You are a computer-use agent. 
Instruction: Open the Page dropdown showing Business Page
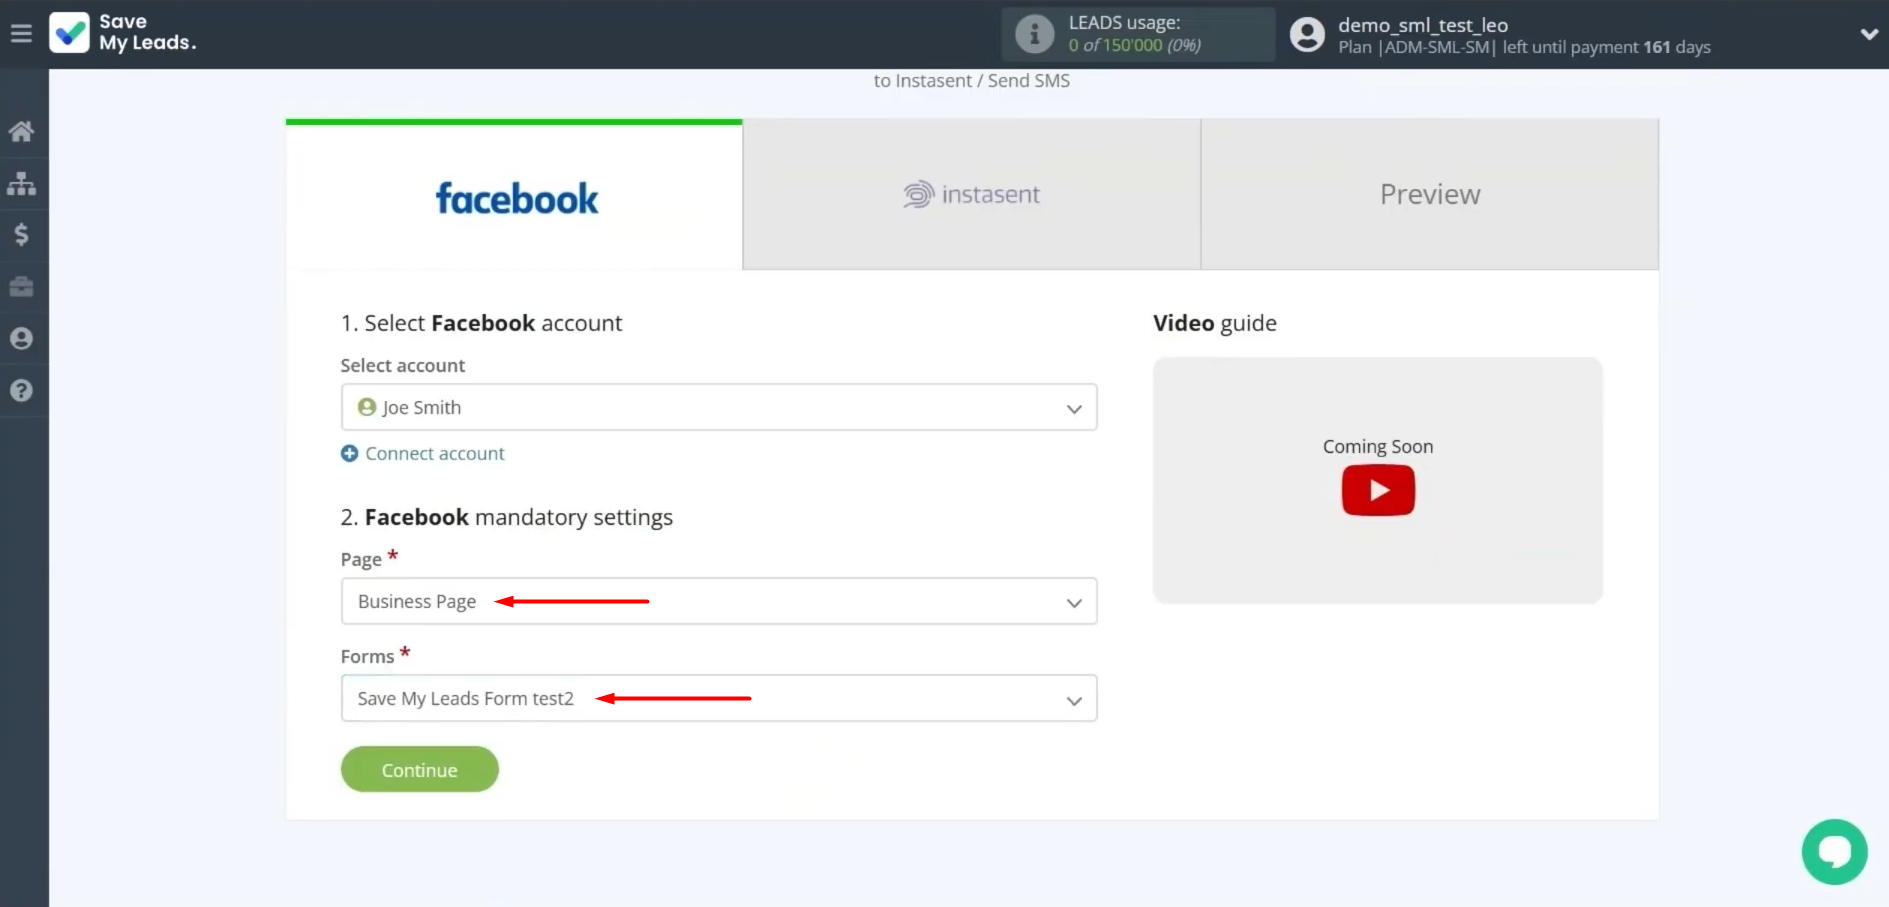(x=719, y=601)
